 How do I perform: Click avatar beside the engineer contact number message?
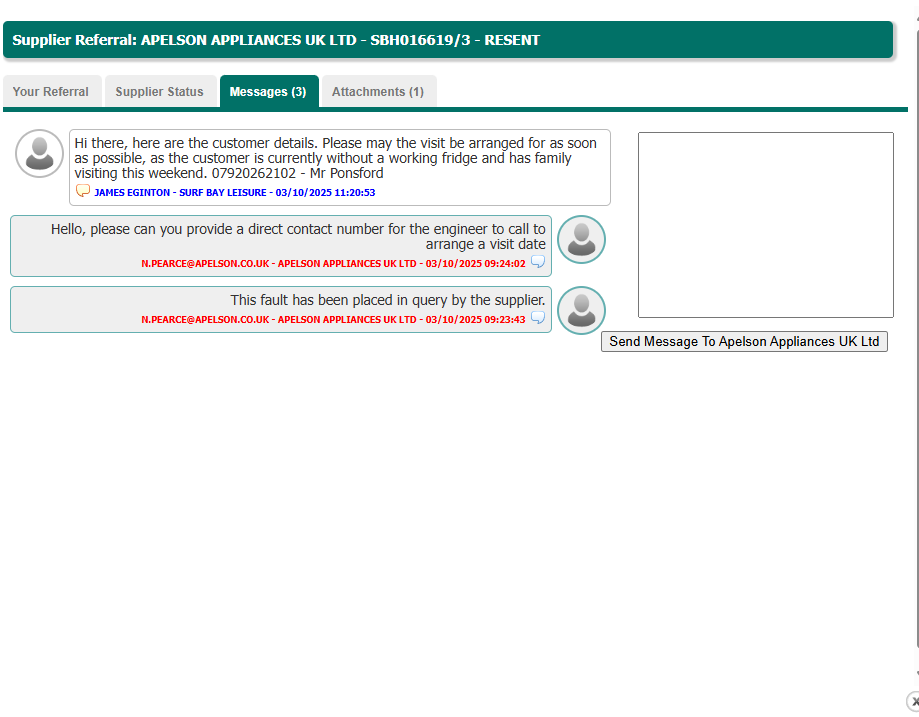[x=581, y=239]
